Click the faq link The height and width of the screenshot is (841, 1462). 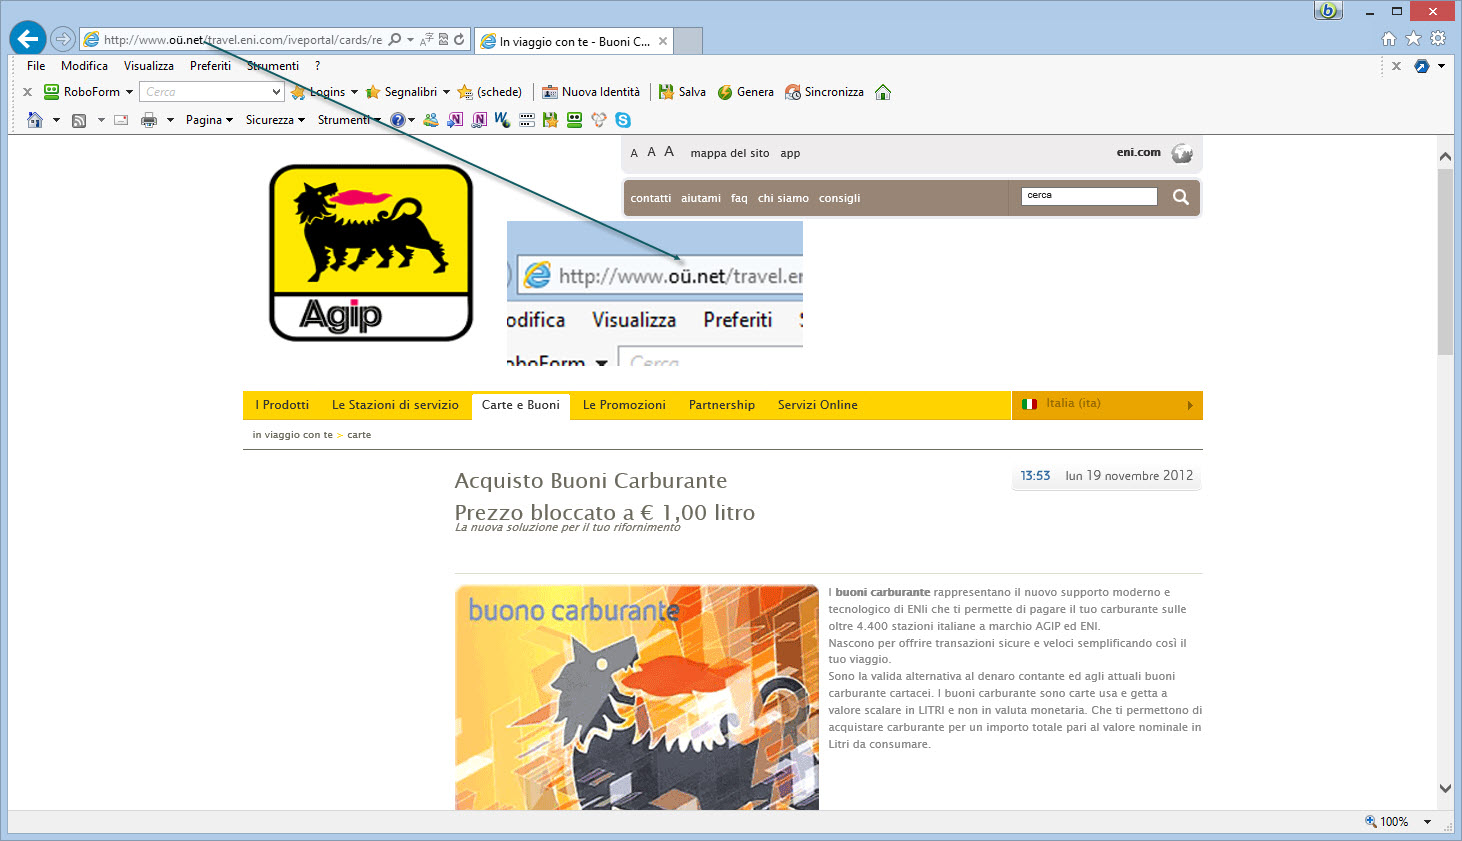pyautogui.click(x=739, y=198)
